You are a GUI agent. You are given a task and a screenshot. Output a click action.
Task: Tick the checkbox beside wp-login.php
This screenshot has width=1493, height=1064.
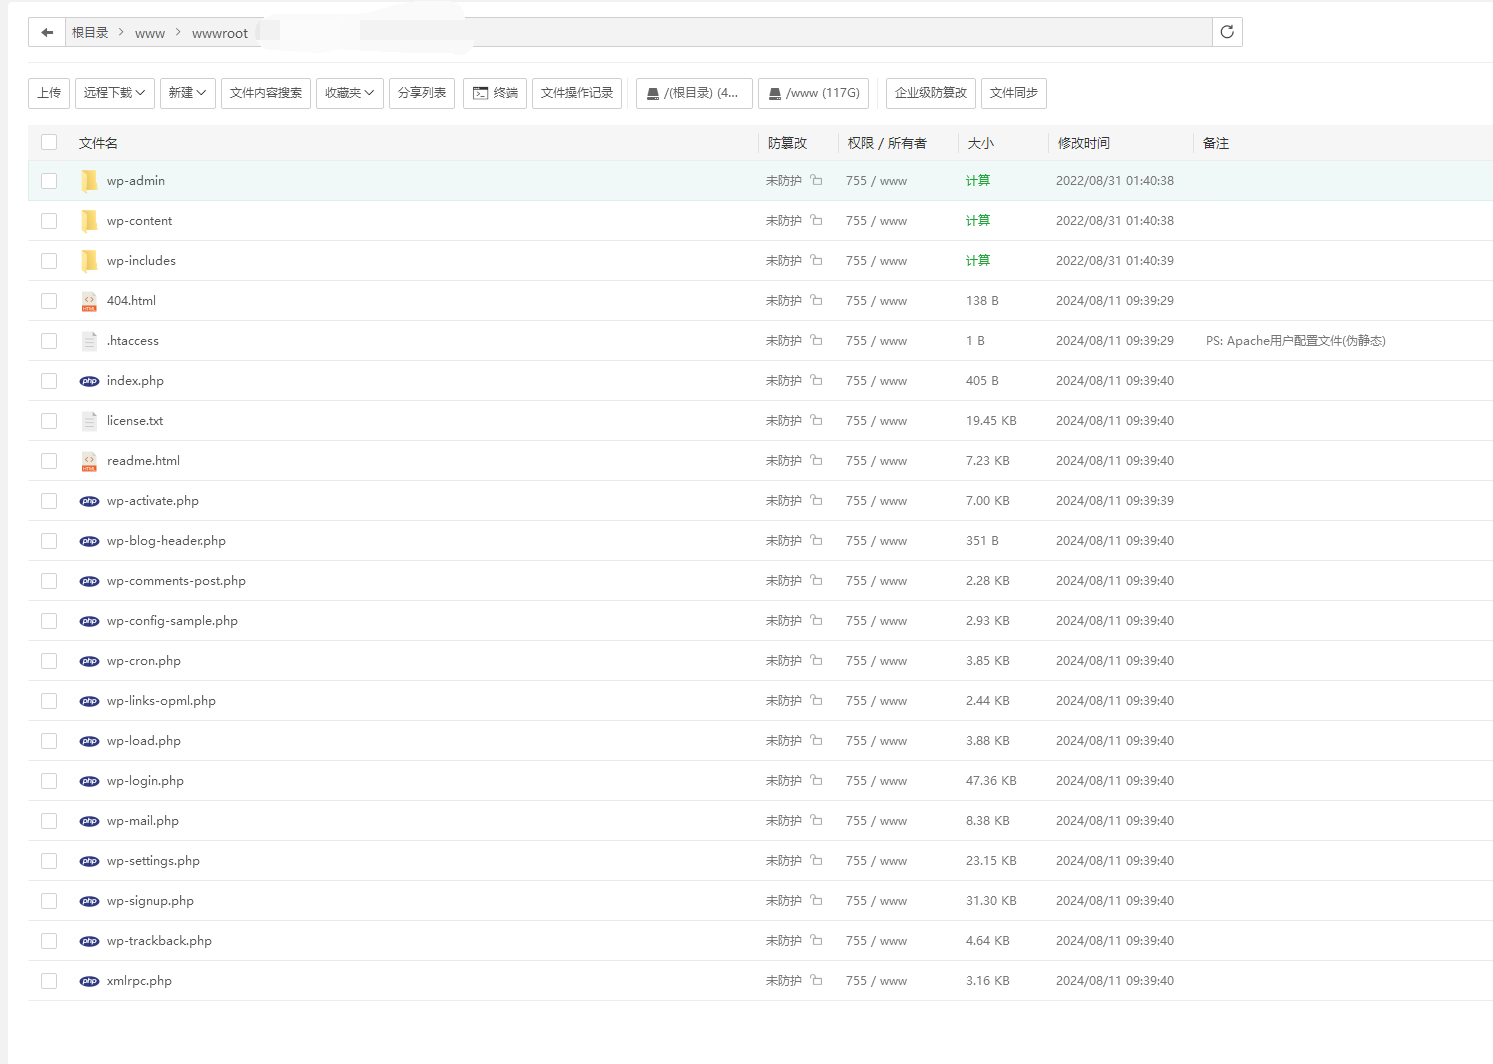pos(49,781)
